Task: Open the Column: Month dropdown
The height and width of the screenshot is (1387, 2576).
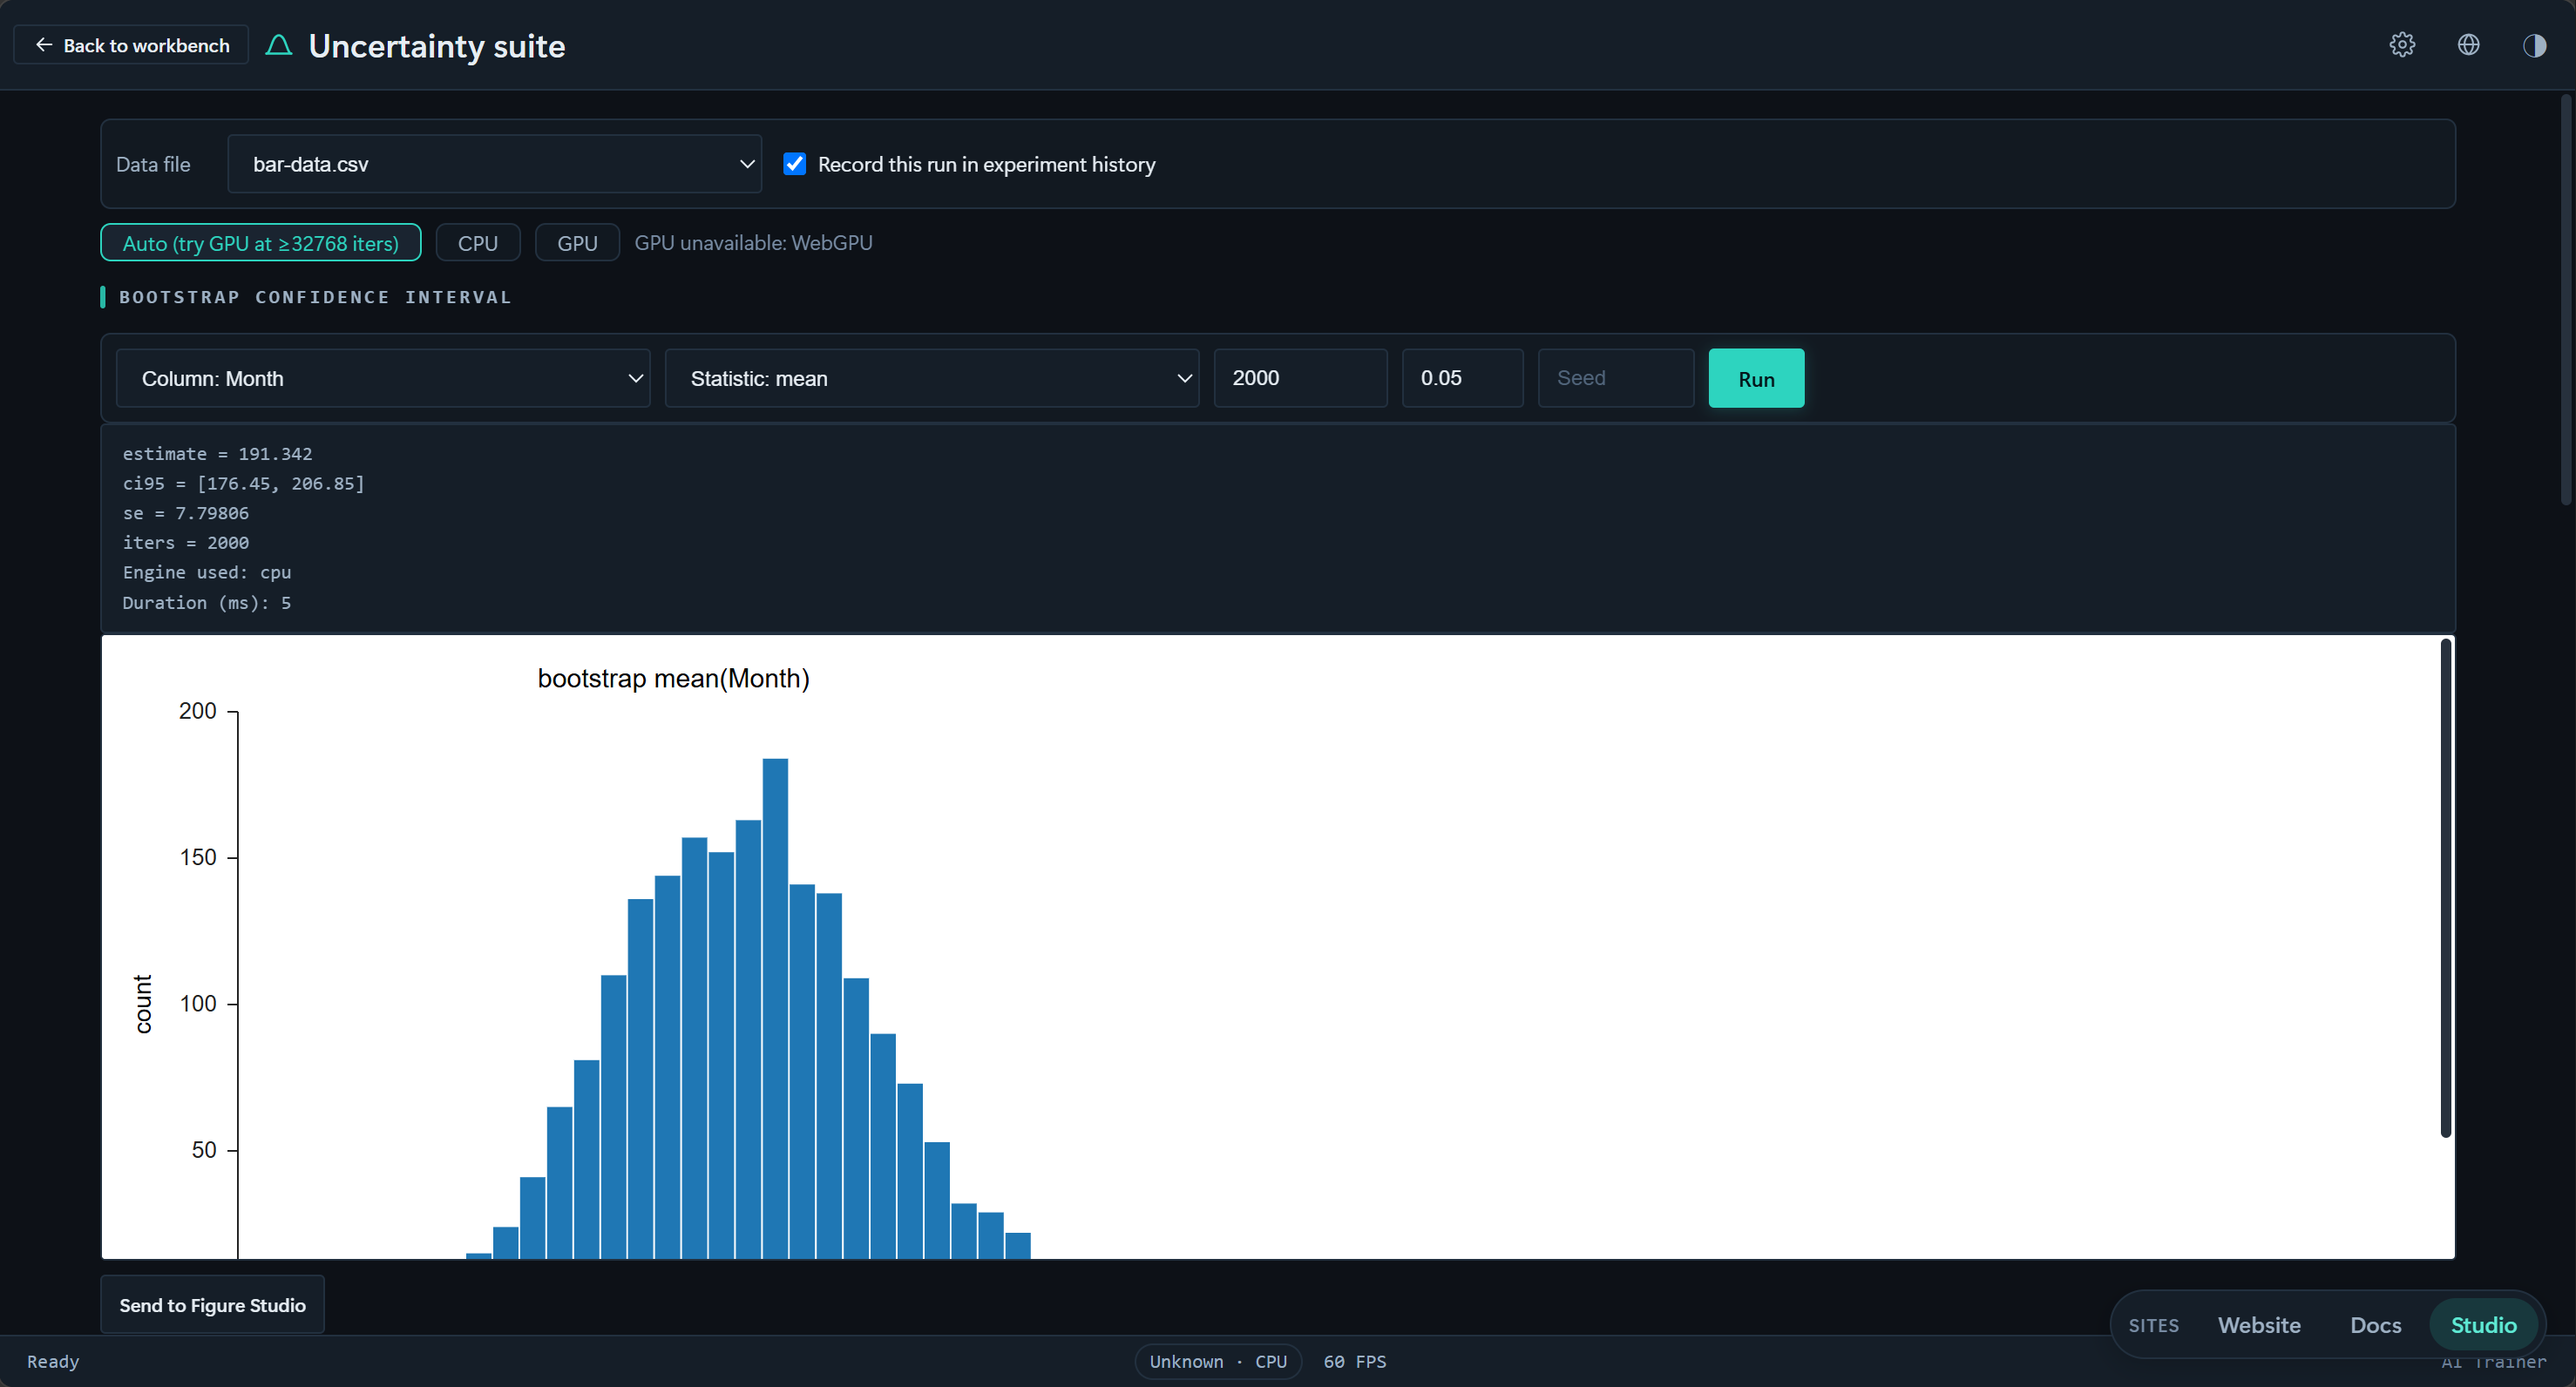Action: coord(383,378)
